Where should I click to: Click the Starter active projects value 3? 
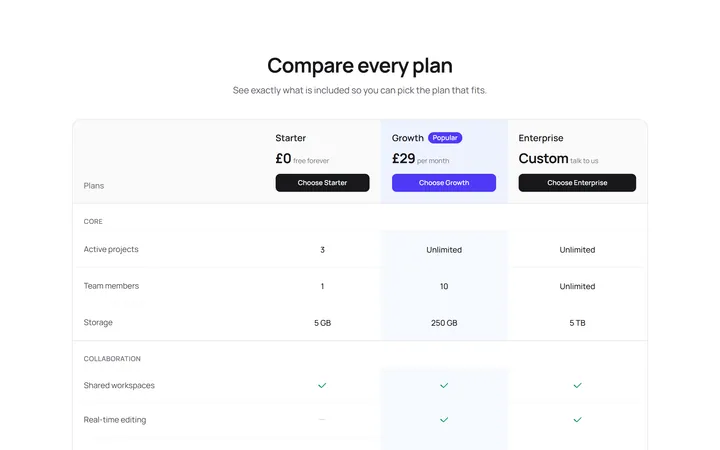click(322, 250)
